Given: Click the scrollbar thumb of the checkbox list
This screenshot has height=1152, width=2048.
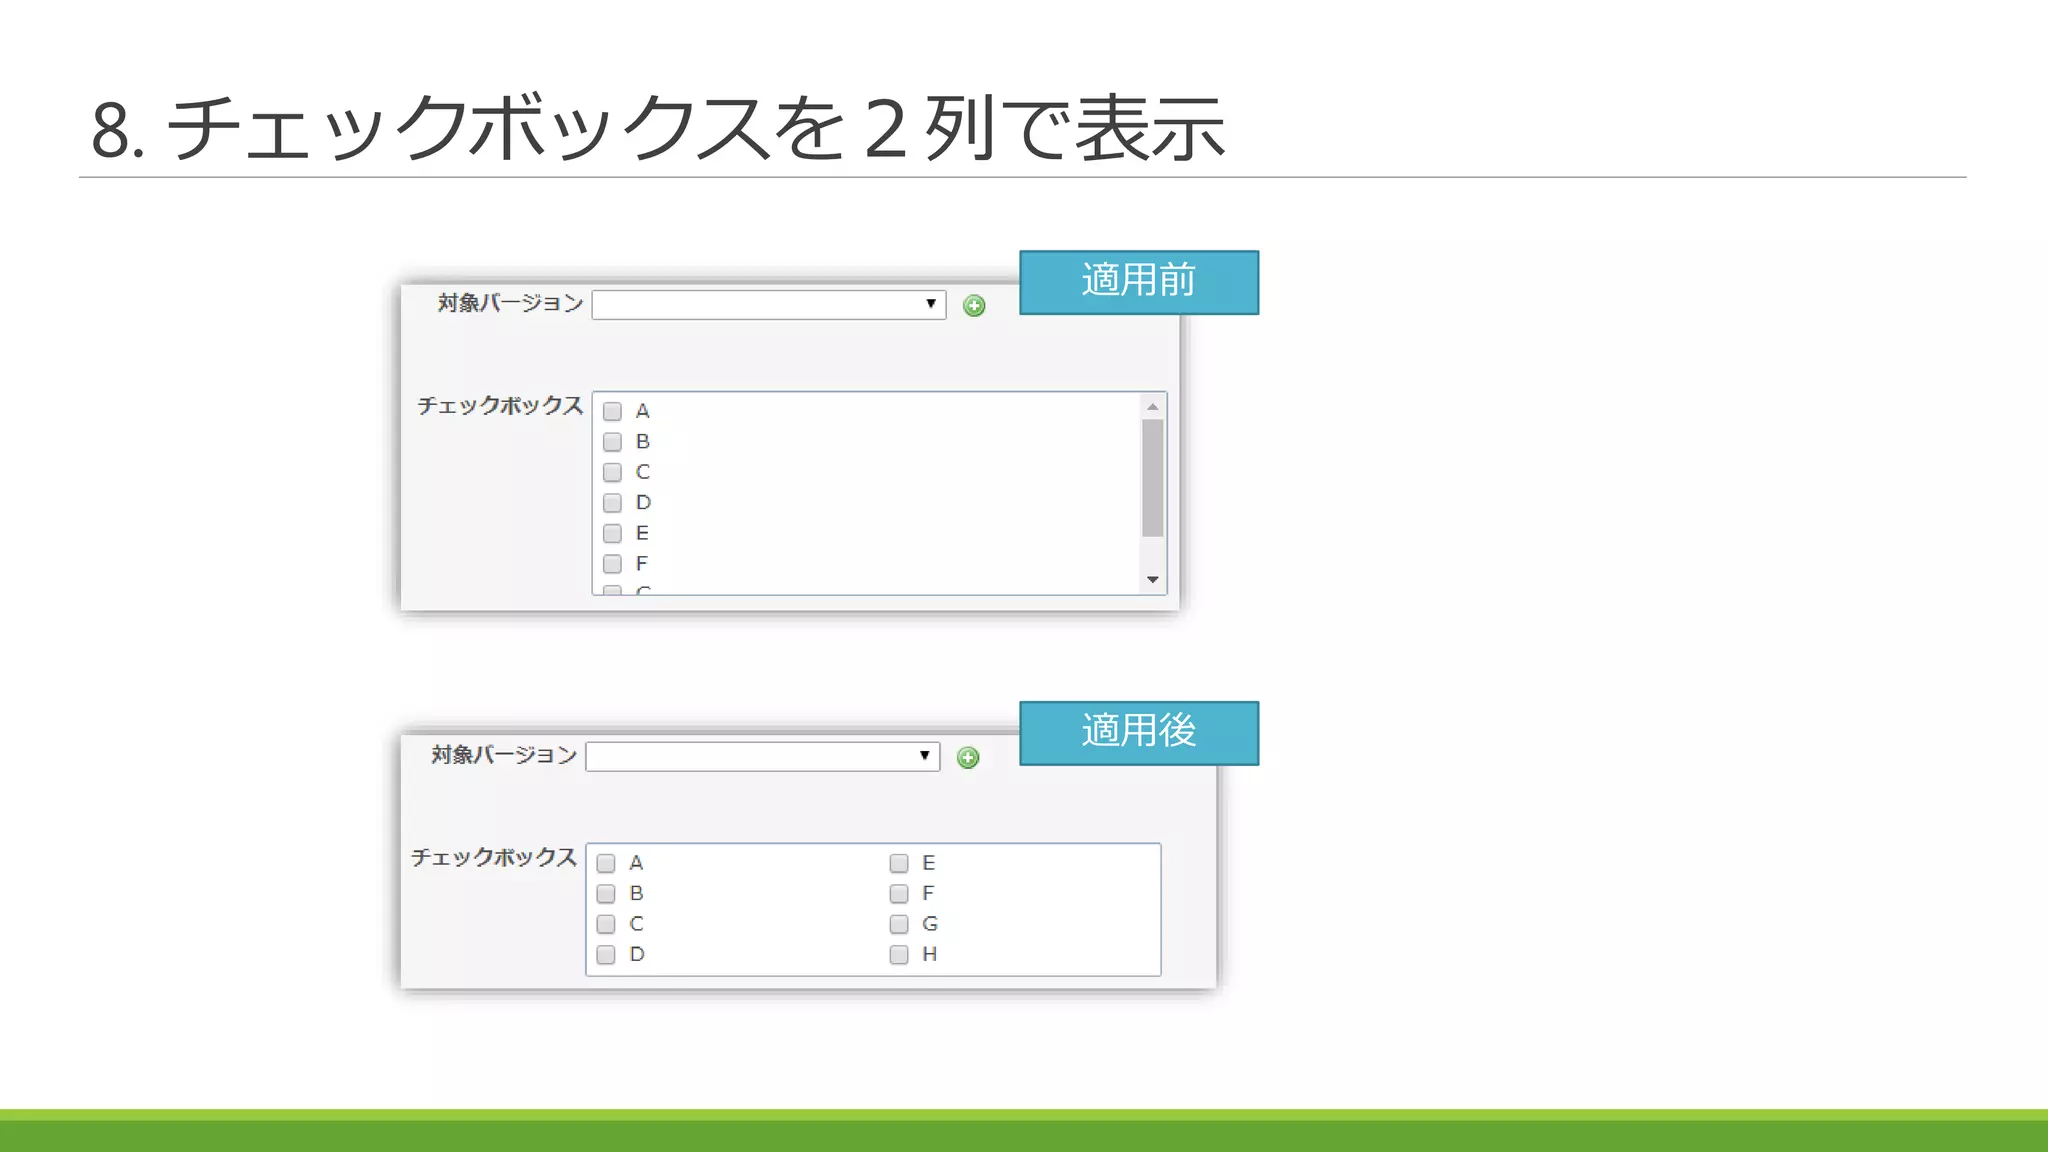Looking at the screenshot, I should 1153,478.
